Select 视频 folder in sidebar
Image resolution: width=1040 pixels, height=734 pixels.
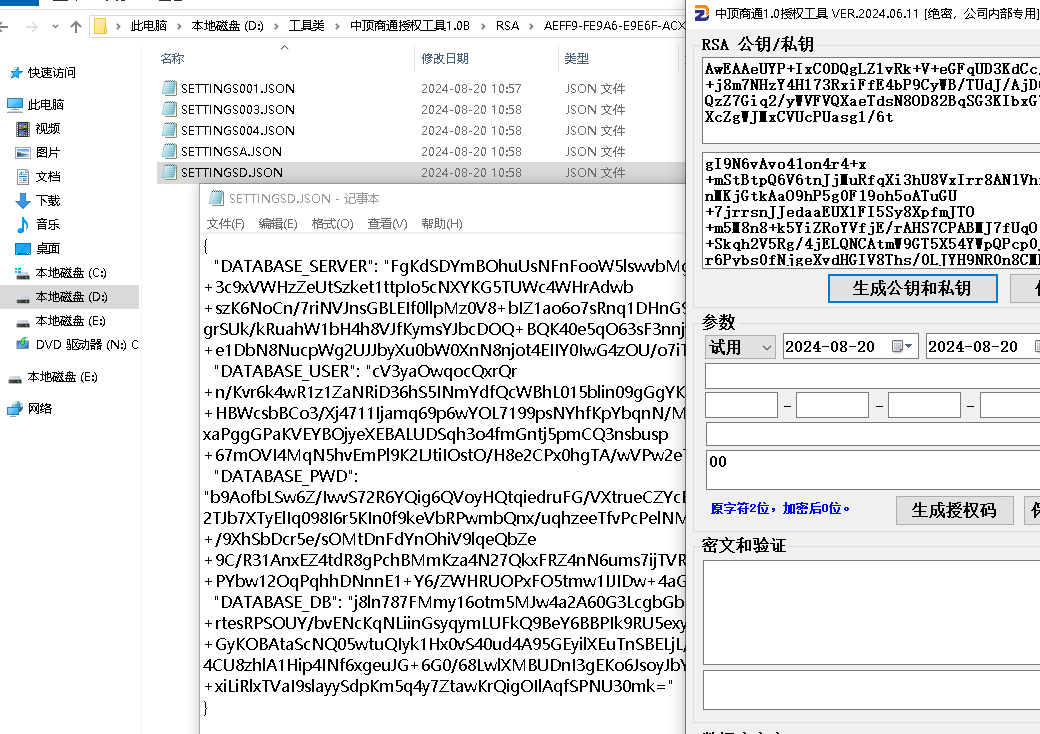pyautogui.click(x=48, y=128)
